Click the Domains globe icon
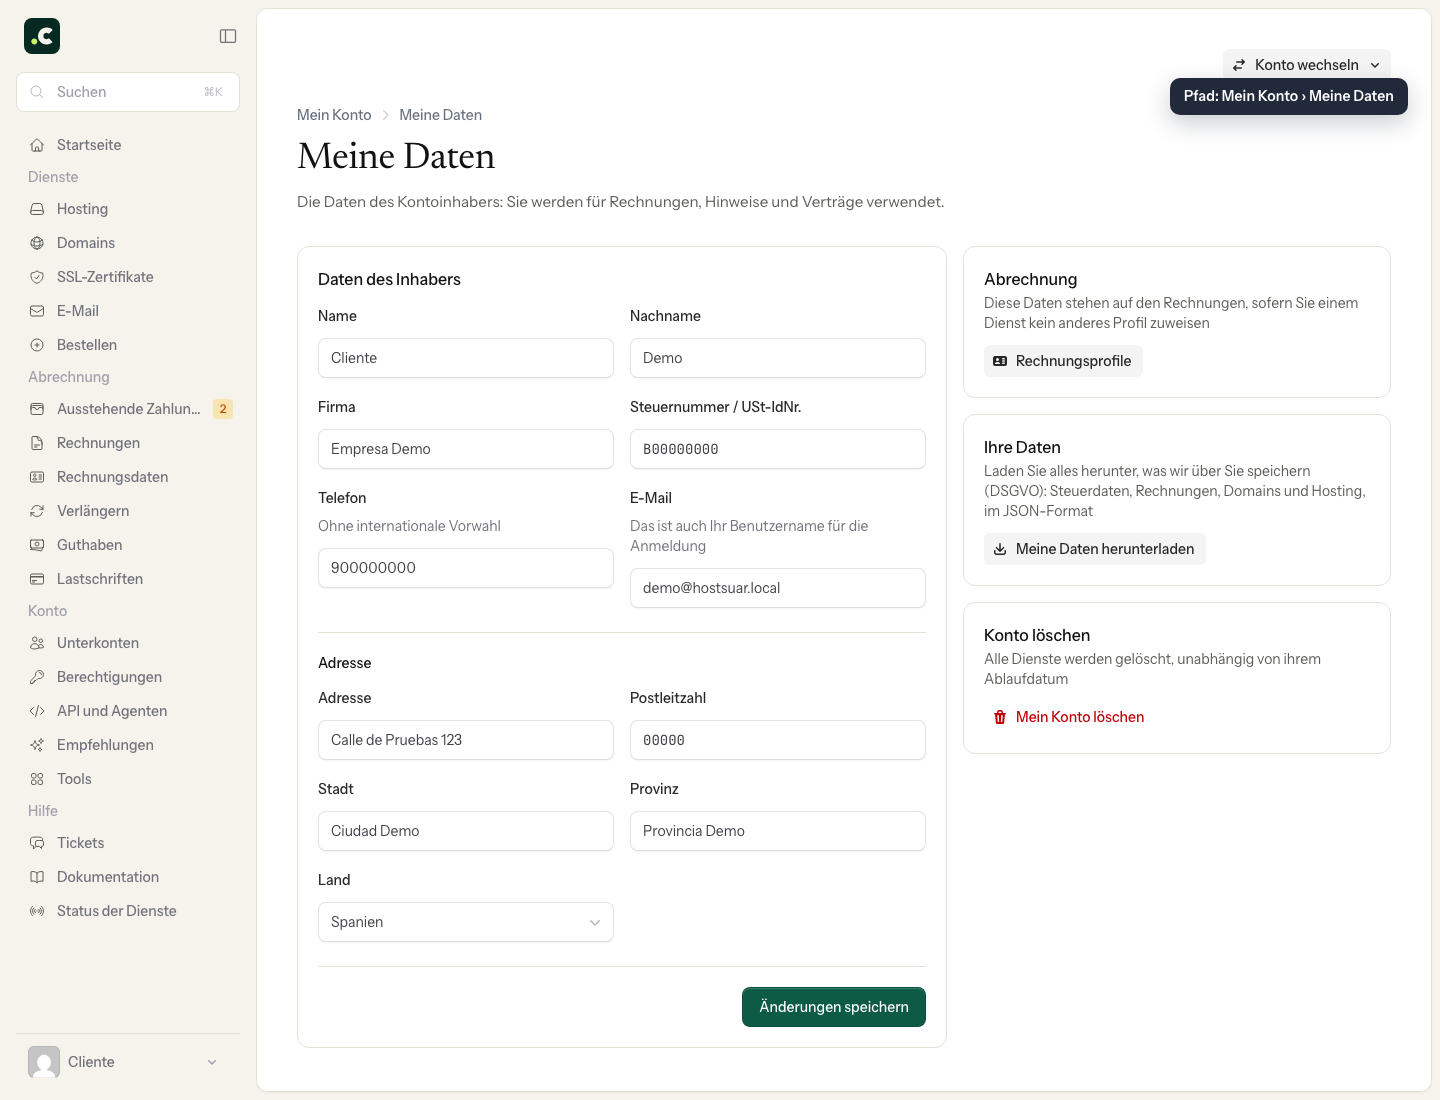 point(37,243)
